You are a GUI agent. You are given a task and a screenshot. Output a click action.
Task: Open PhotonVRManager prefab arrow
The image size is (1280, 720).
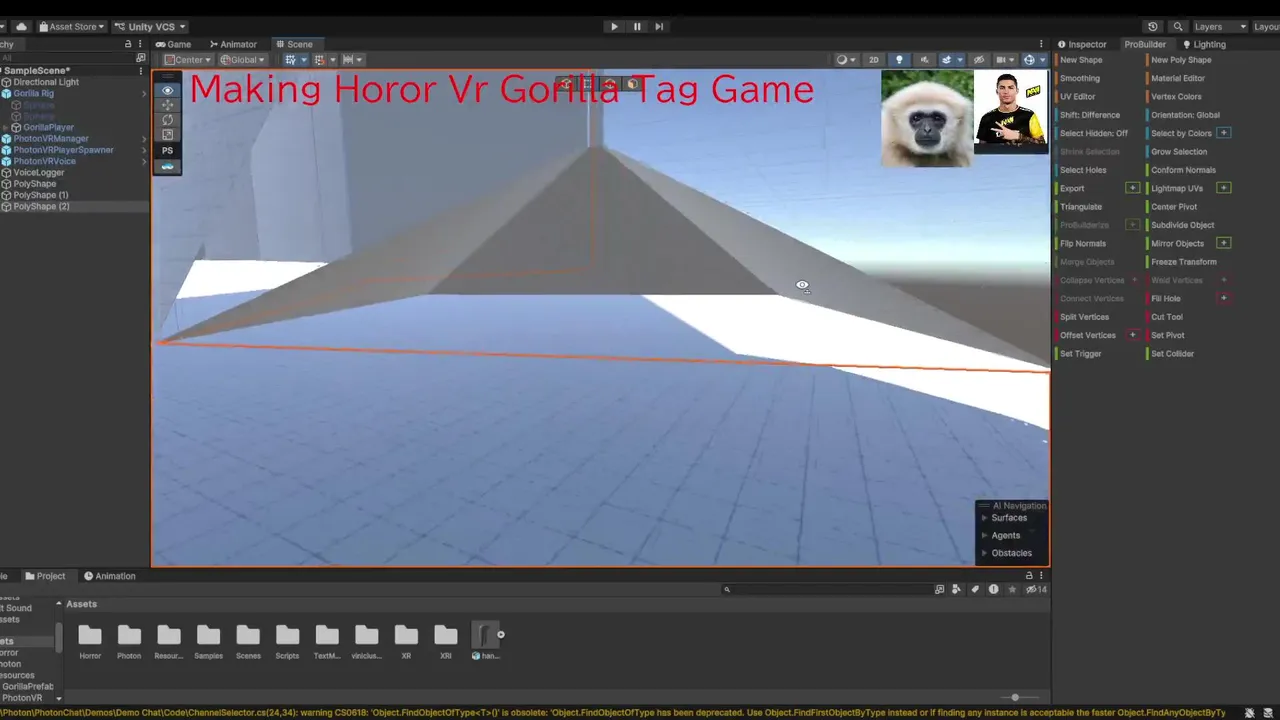144,139
